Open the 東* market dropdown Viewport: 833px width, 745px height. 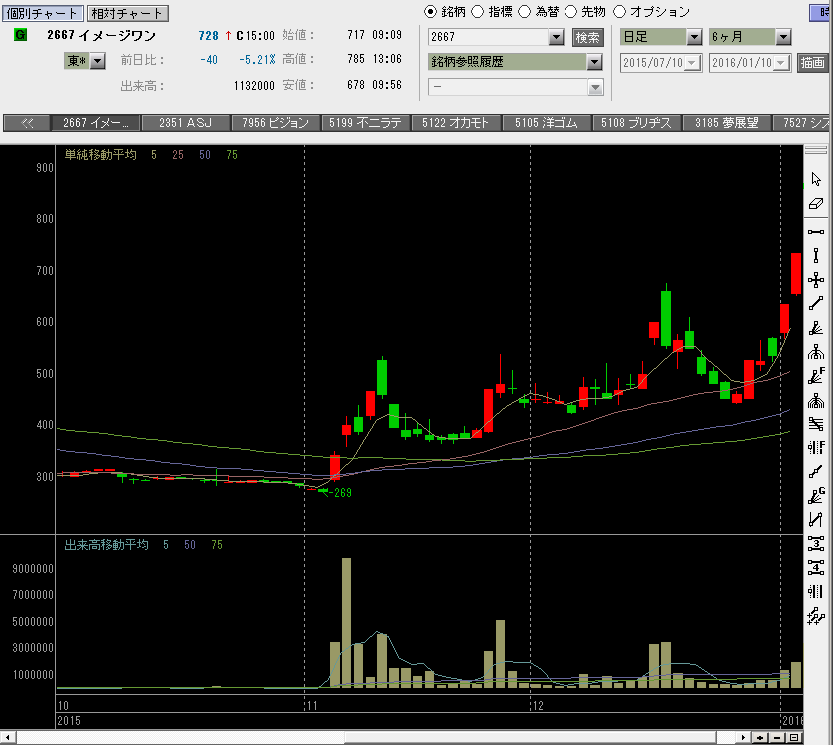[x=97, y=61]
